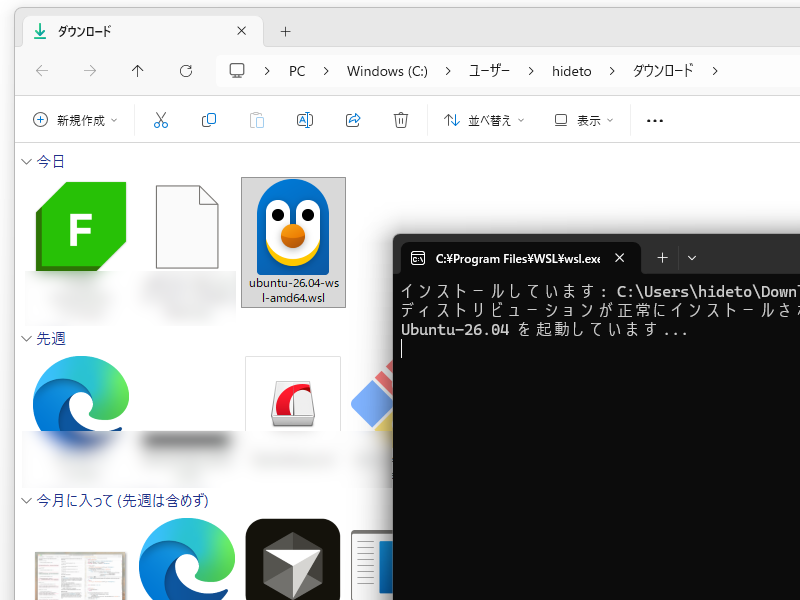The width and height of the screenshot is (800, 600).
Task: Click the Share icon in the toolbar
Action: click(353, 120)
